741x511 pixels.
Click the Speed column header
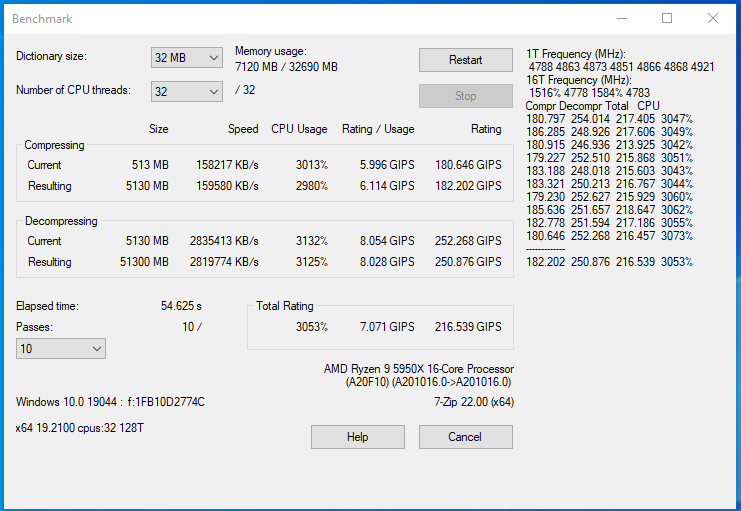[243, 129]
